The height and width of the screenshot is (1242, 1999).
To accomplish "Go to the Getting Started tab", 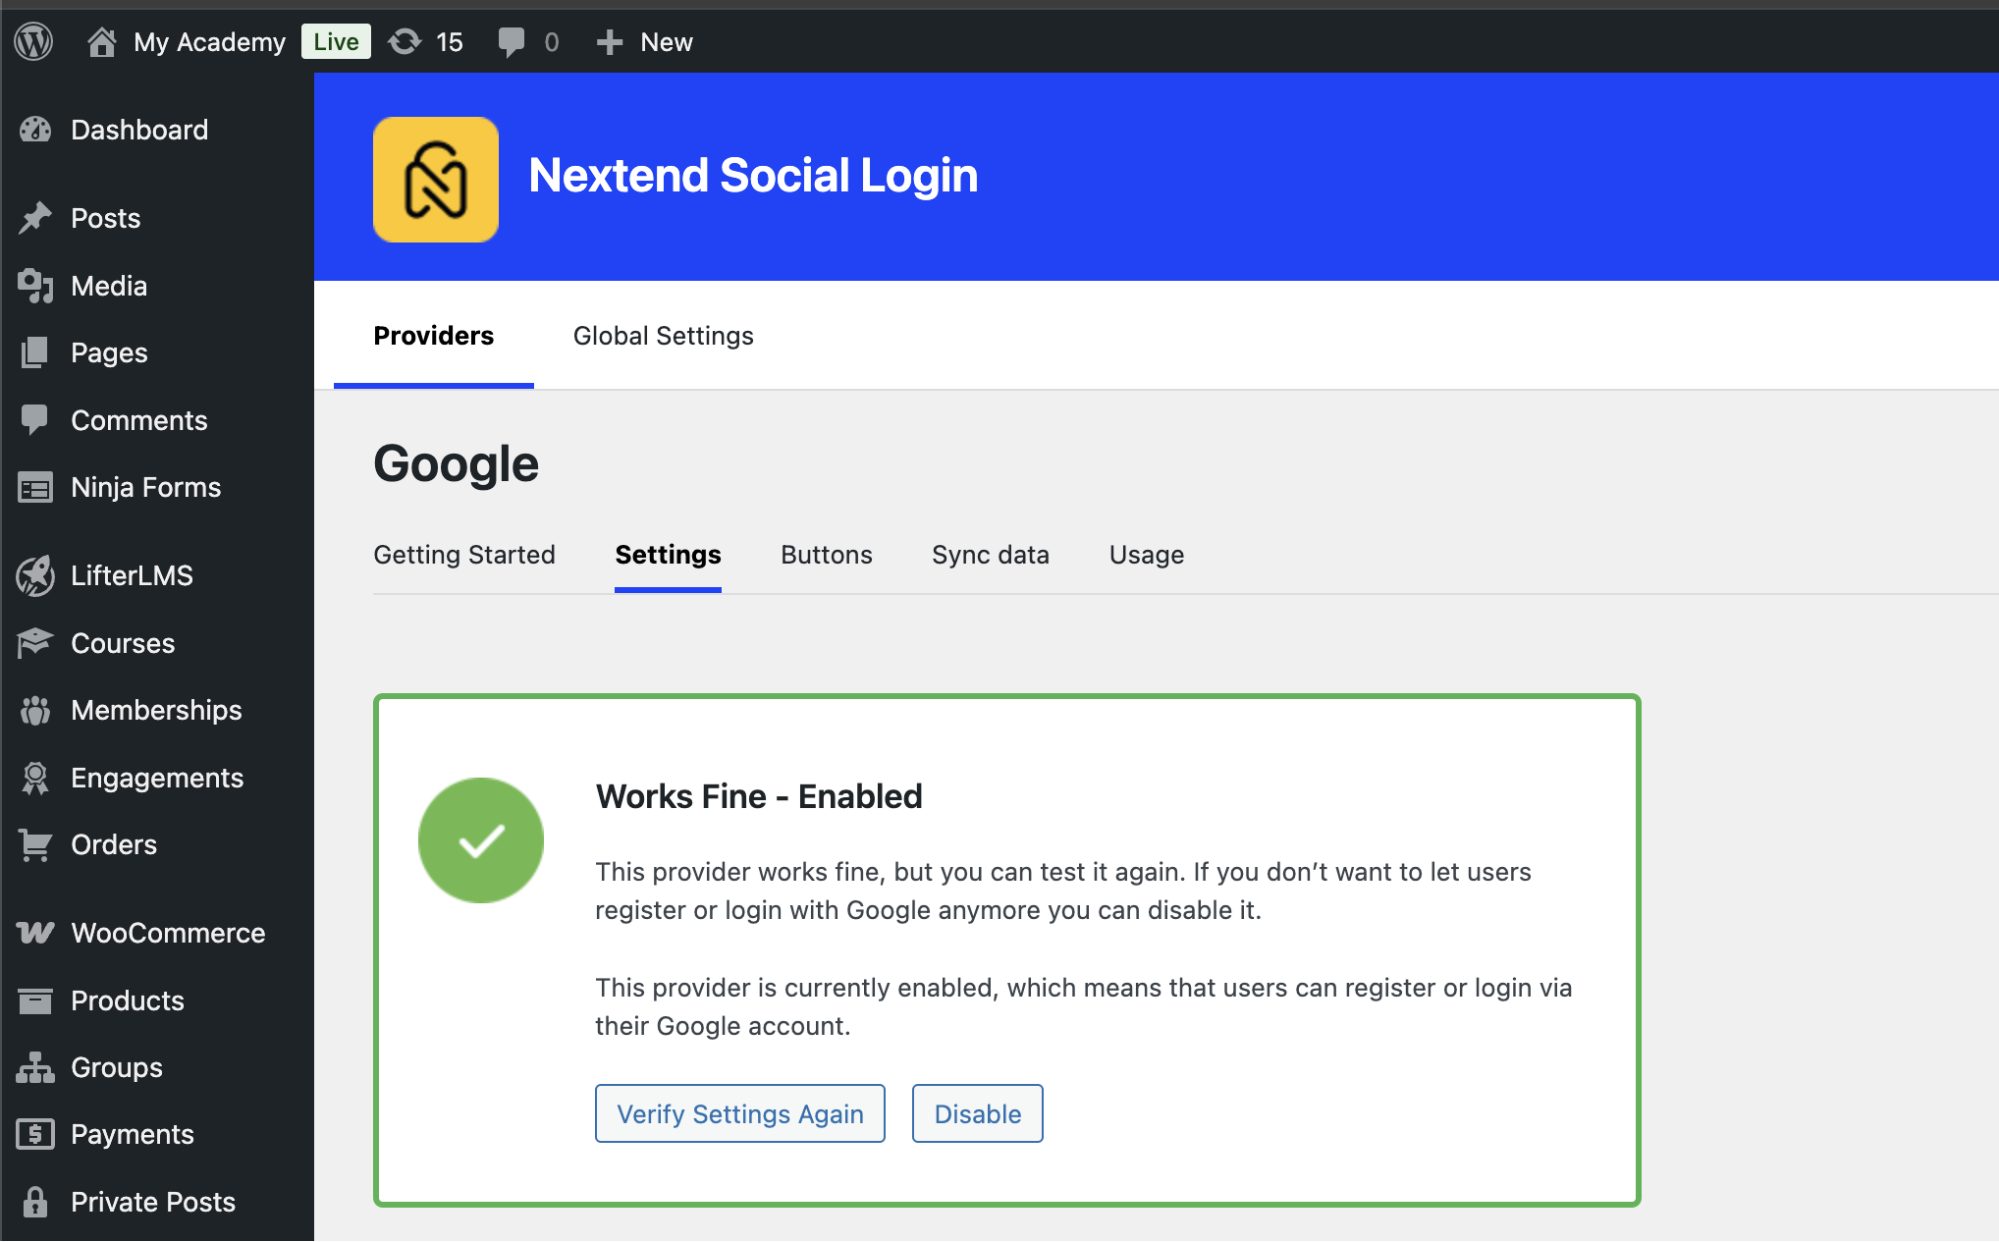I will (464, 555).
